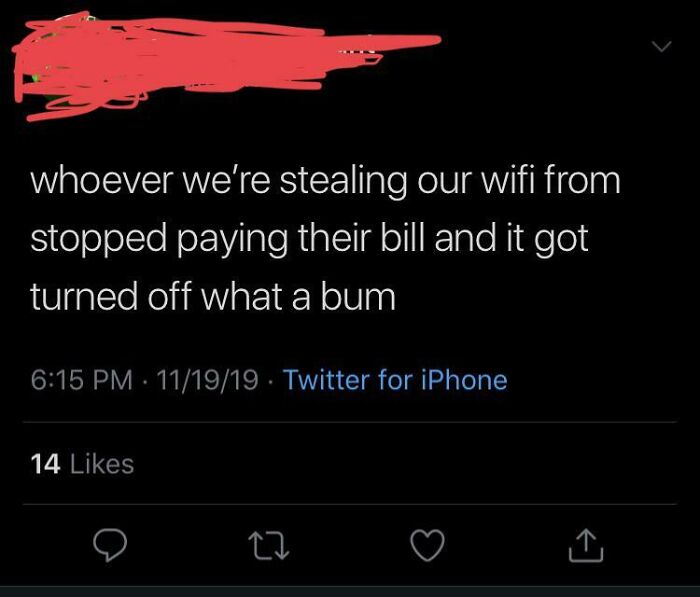The height and width of the screenshot is (597, 700).
Task: Click the word 'iPhone' in source label
Action: pos(464,380)
